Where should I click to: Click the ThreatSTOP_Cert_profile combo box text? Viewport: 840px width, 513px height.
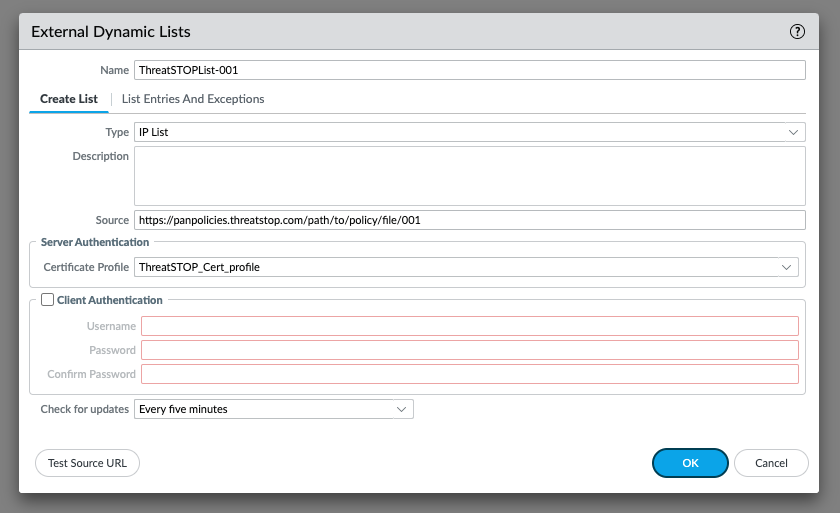[199, 267]
